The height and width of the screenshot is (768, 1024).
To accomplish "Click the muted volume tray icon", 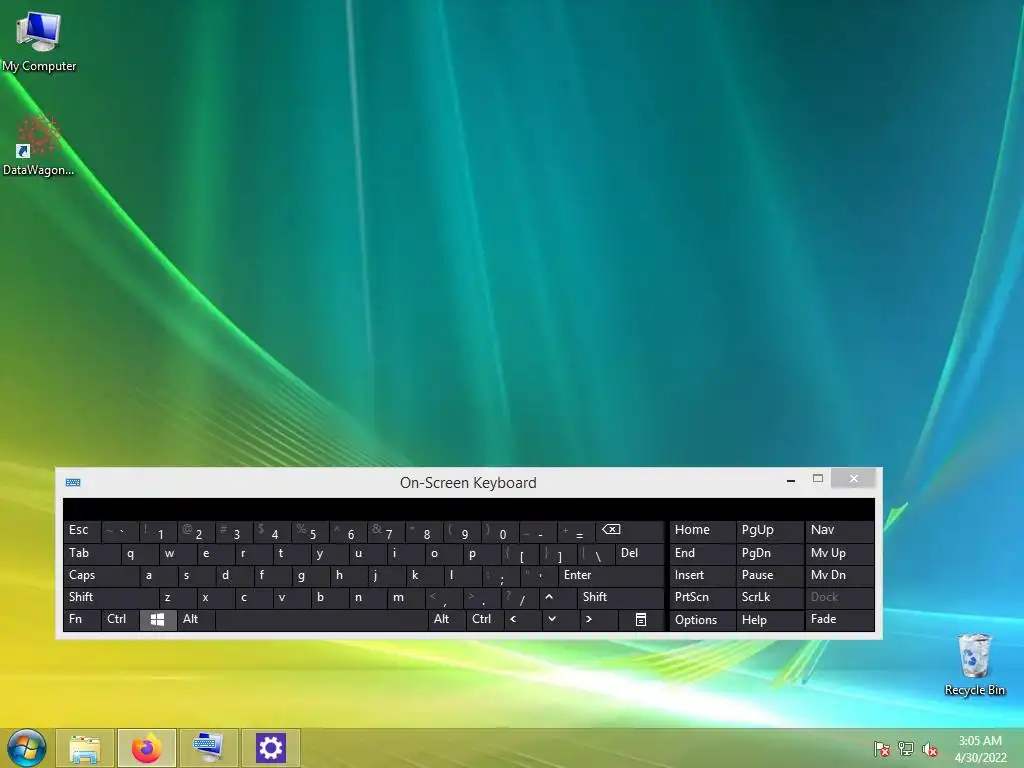I will (930, 749).
